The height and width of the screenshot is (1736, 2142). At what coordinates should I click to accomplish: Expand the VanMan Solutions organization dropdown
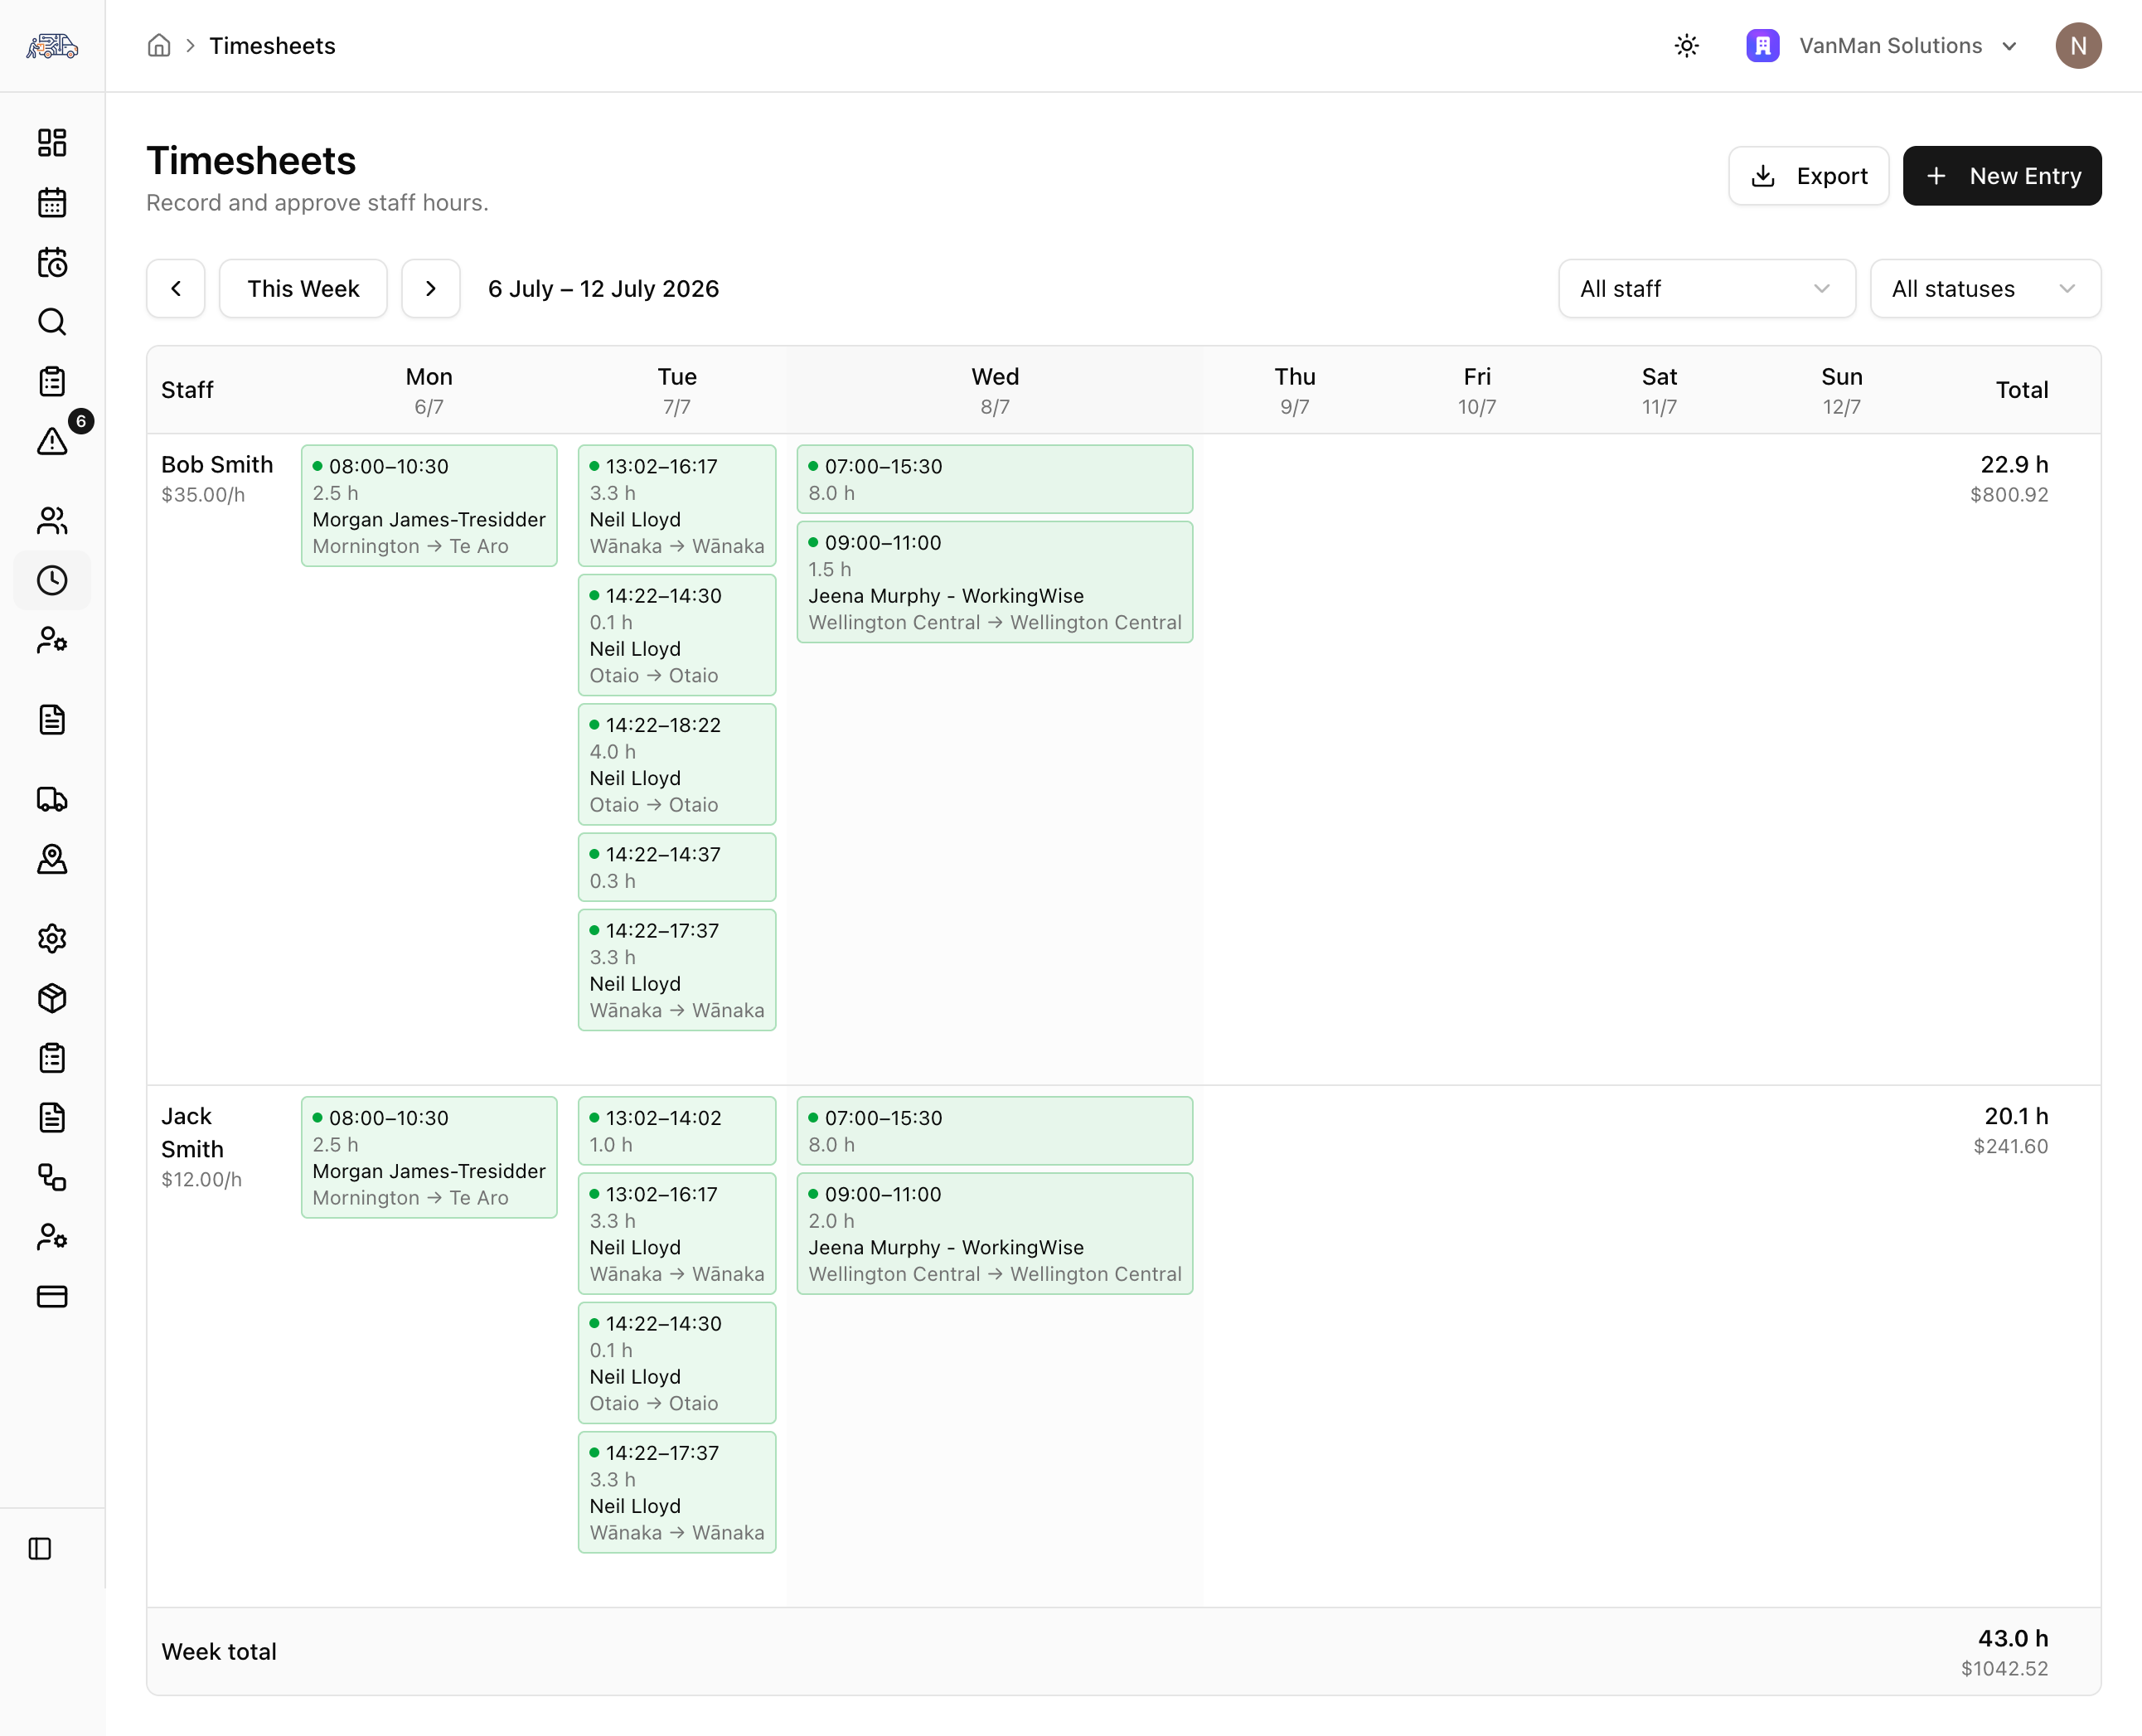tap(1882, 46)
